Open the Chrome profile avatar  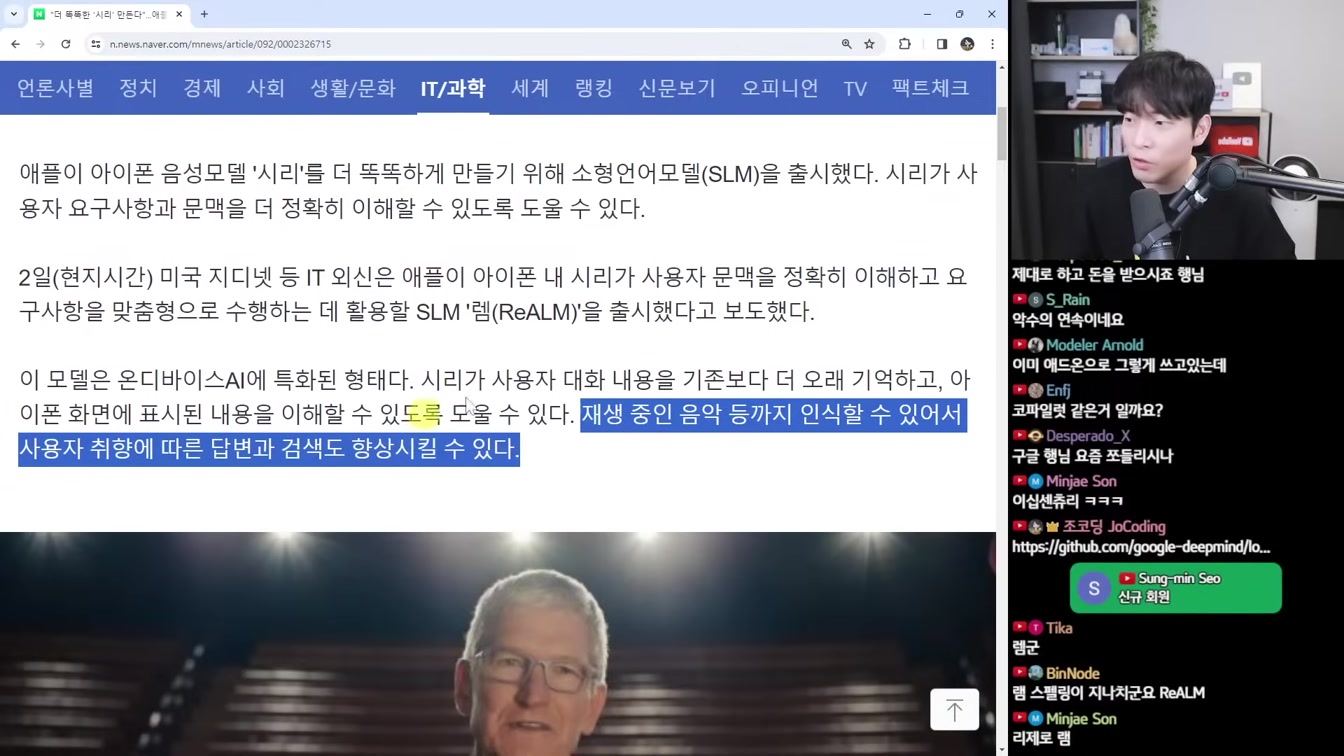click(967, 44)
